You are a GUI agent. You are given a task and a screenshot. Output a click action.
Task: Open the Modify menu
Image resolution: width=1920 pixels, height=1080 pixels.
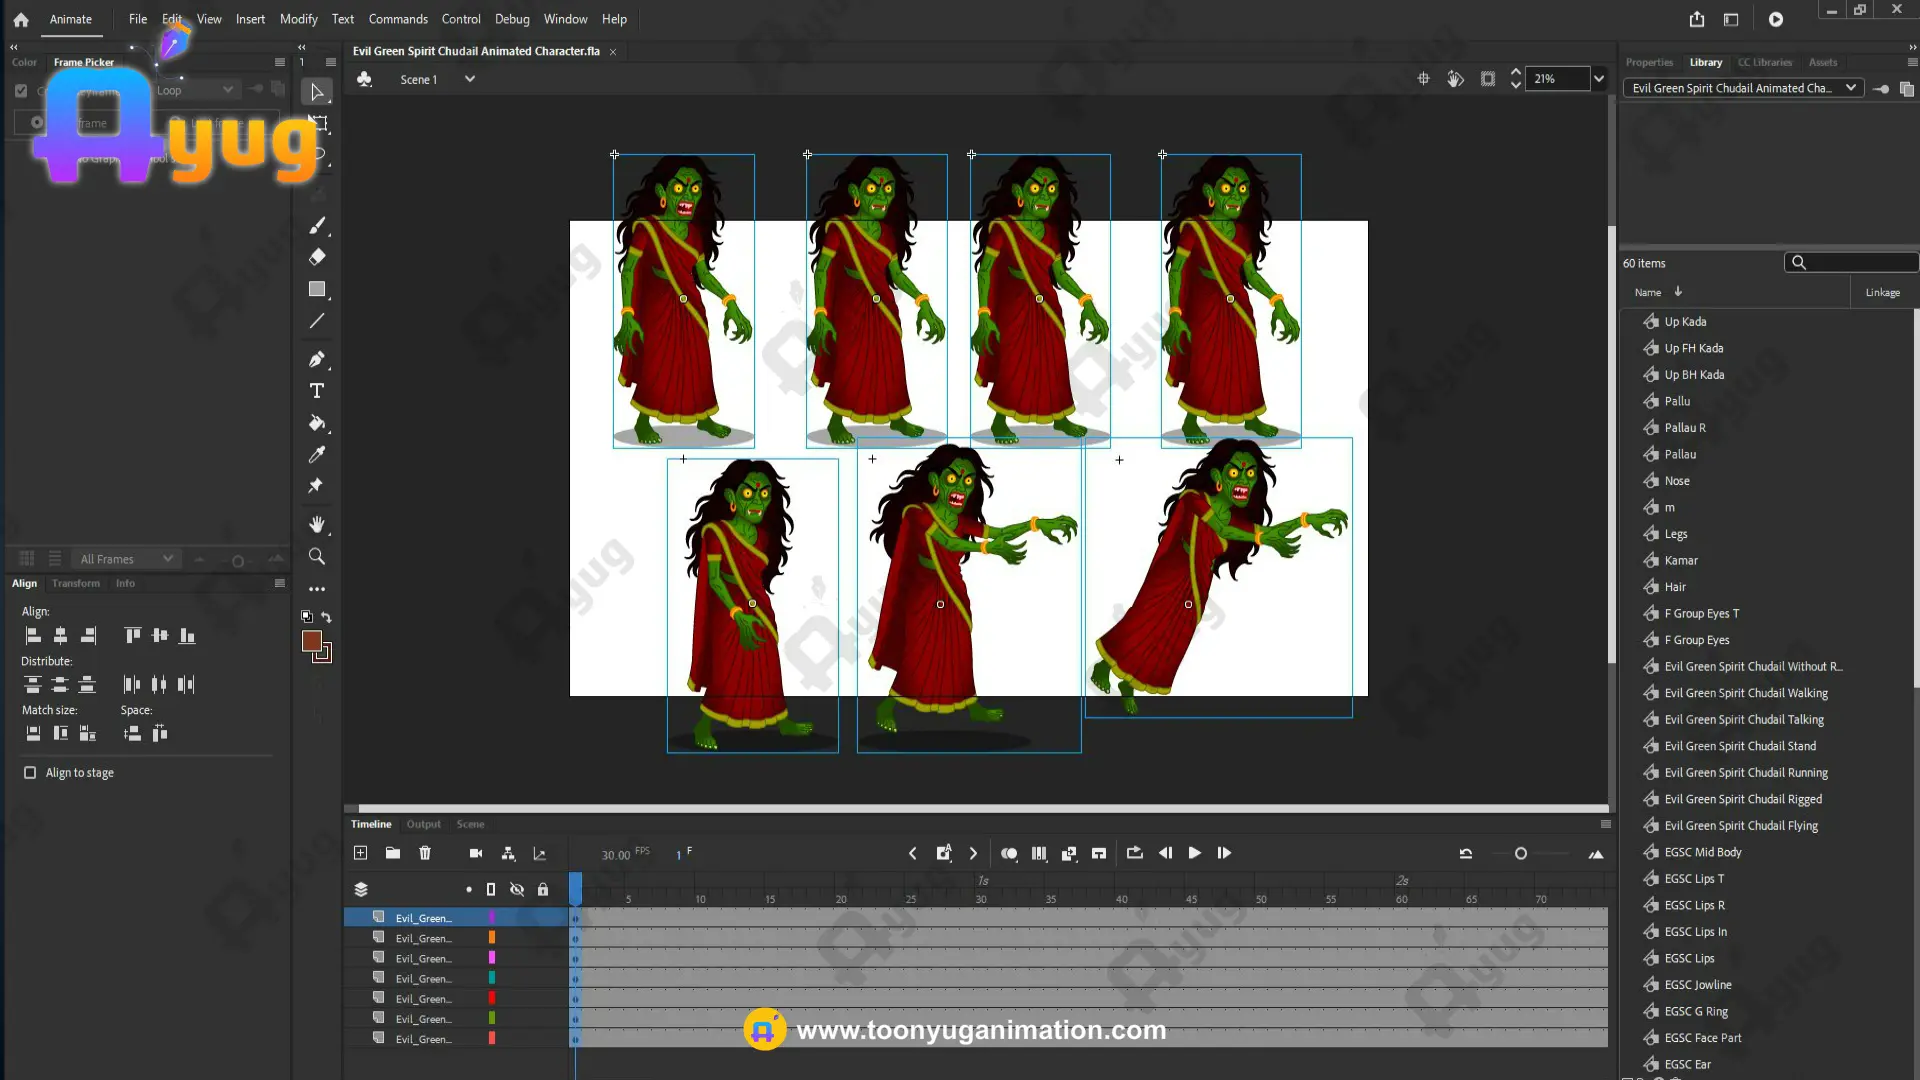point(298,19)
